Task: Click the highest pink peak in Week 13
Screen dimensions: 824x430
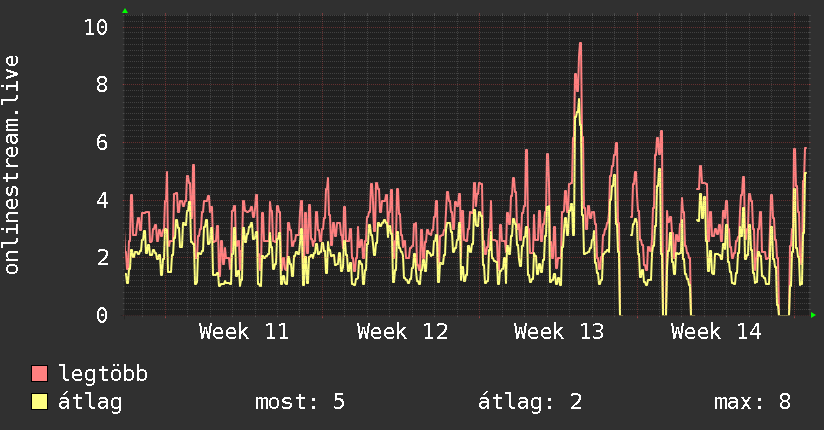Action: click(x=580, y=44)
